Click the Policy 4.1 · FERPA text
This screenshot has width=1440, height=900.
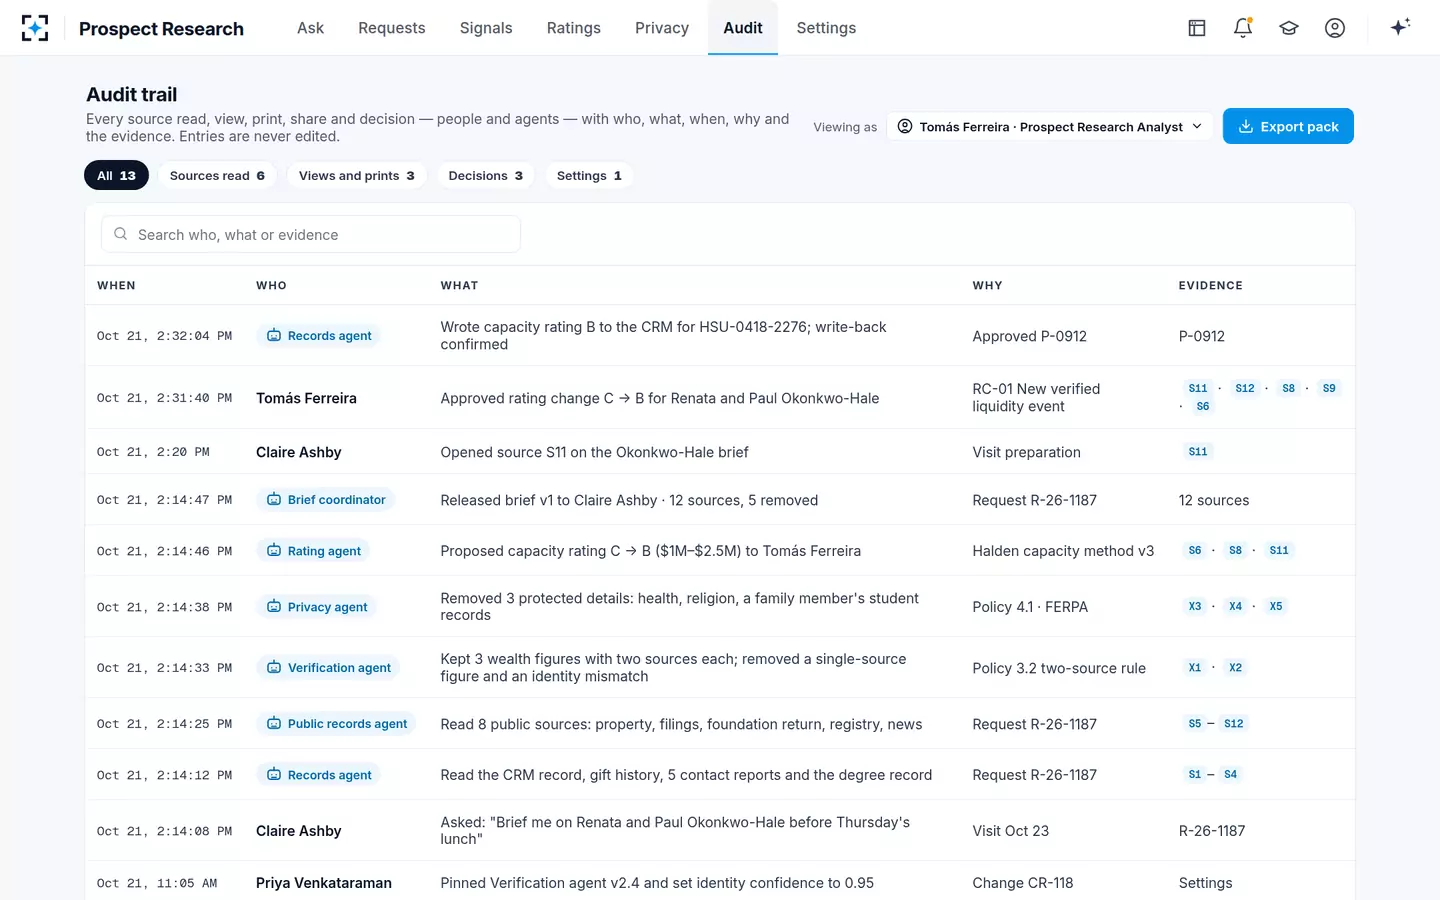click(x=1030, y=607)
